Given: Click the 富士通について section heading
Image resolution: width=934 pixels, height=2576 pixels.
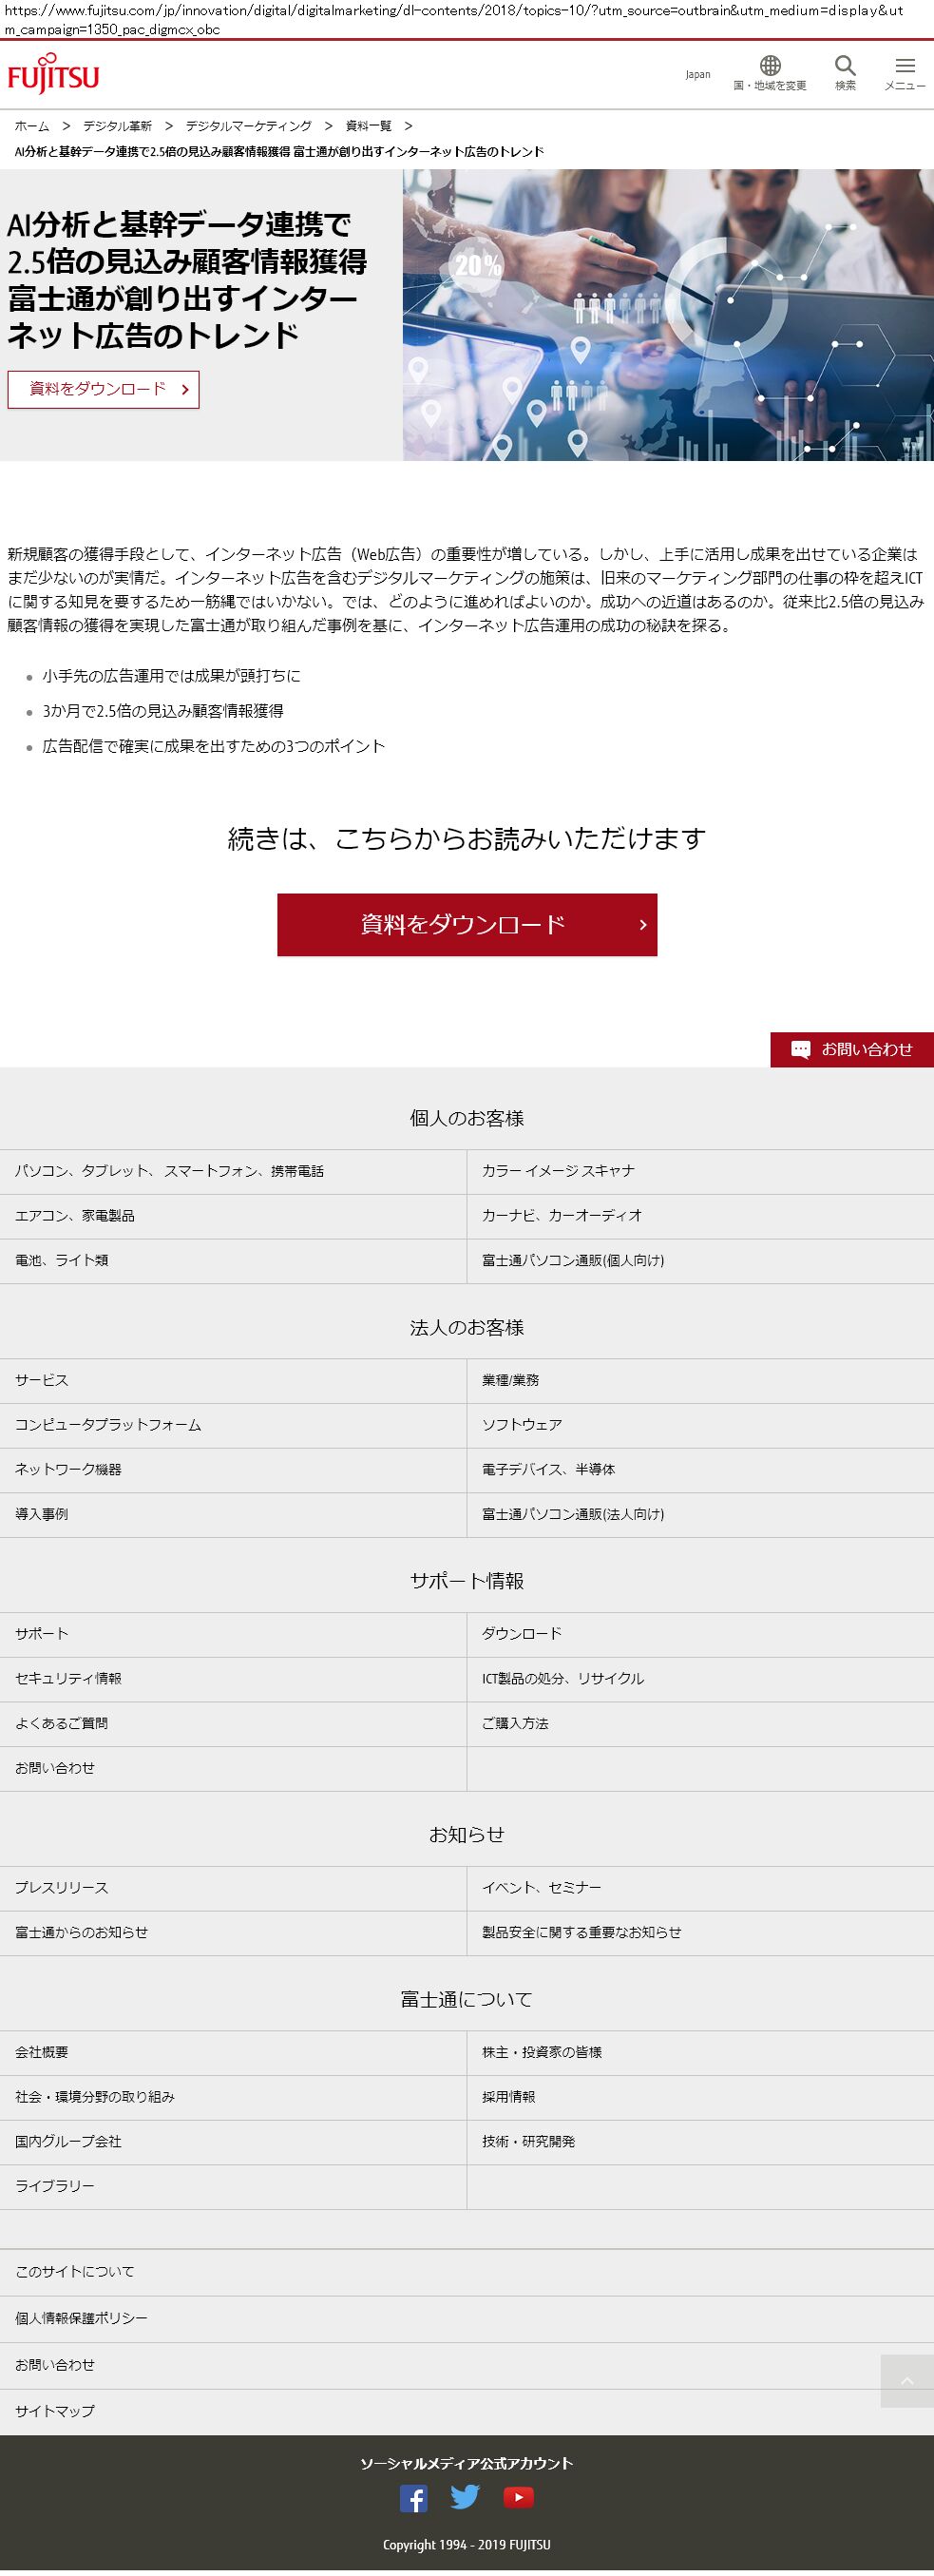Looking at the screenshot, I should pos(467,2000).
